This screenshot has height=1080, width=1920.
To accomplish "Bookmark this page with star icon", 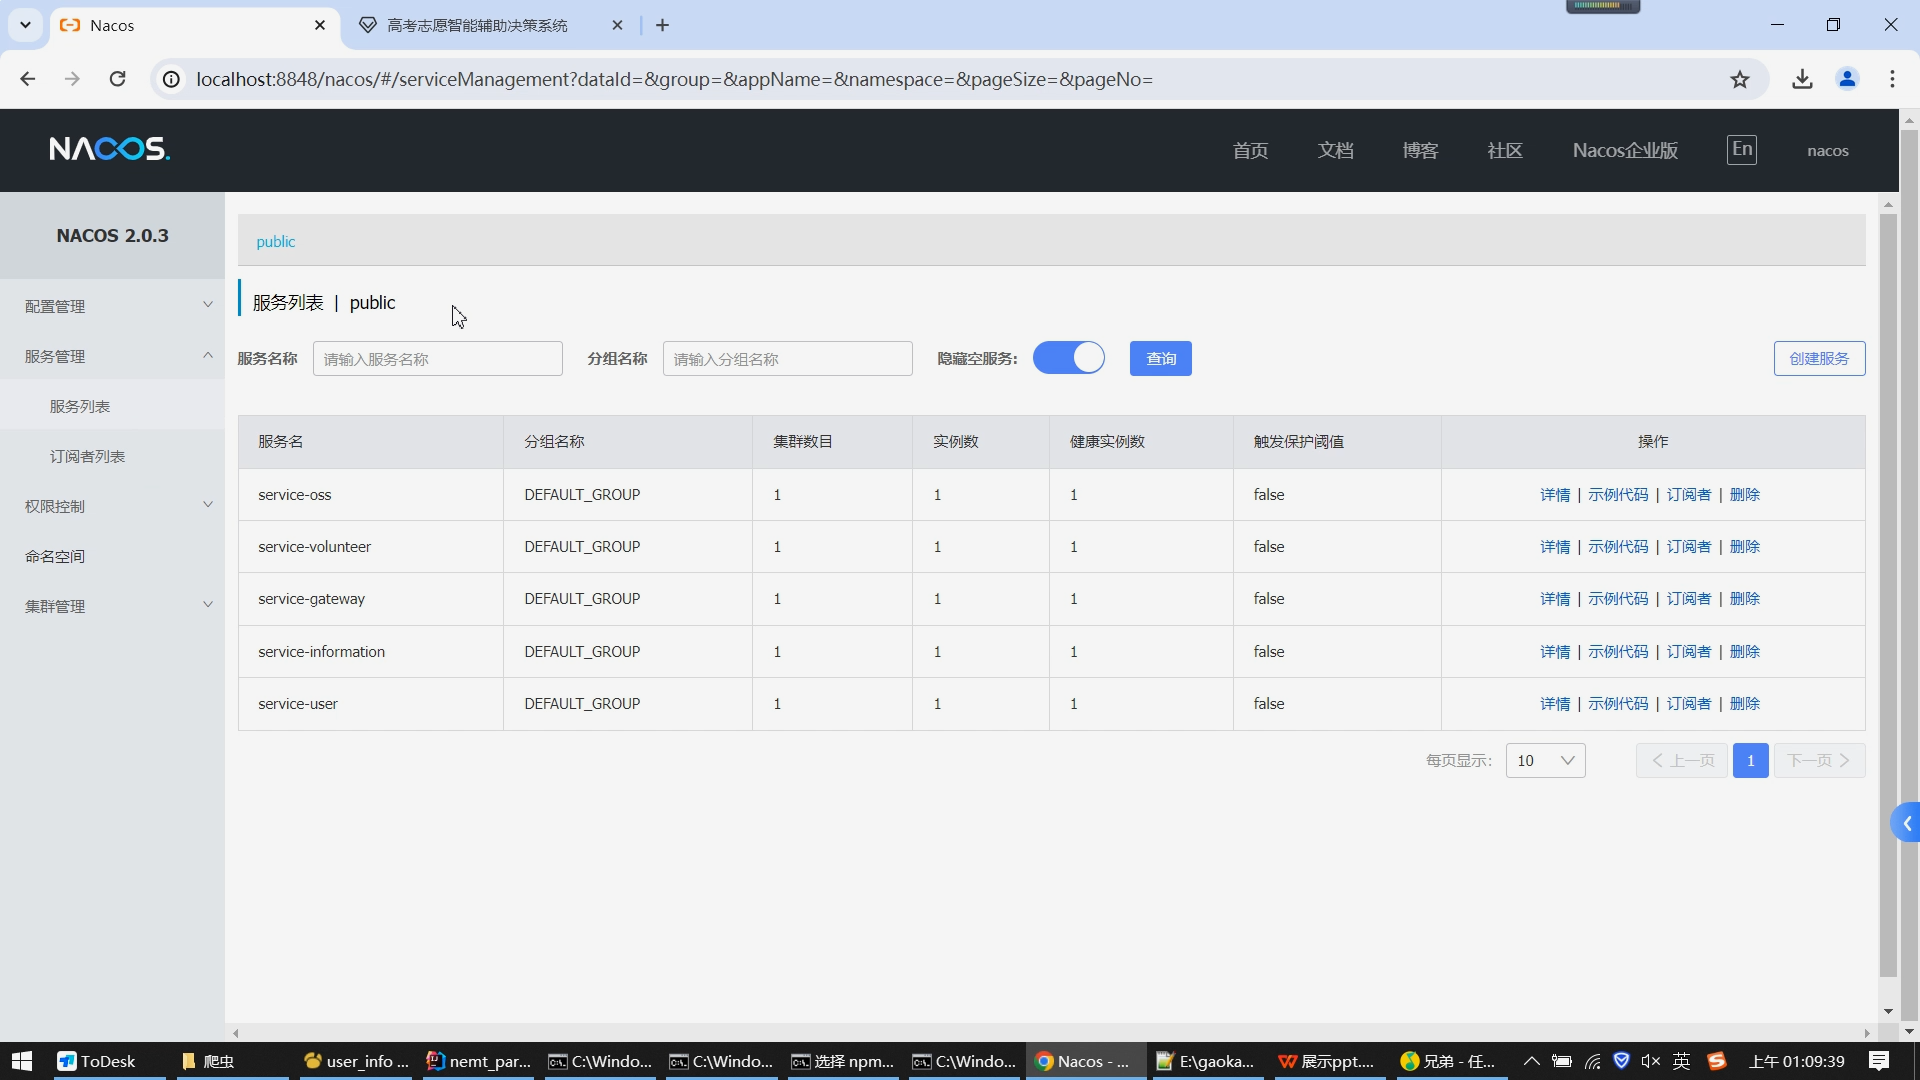I will [x=1740, y=79].
